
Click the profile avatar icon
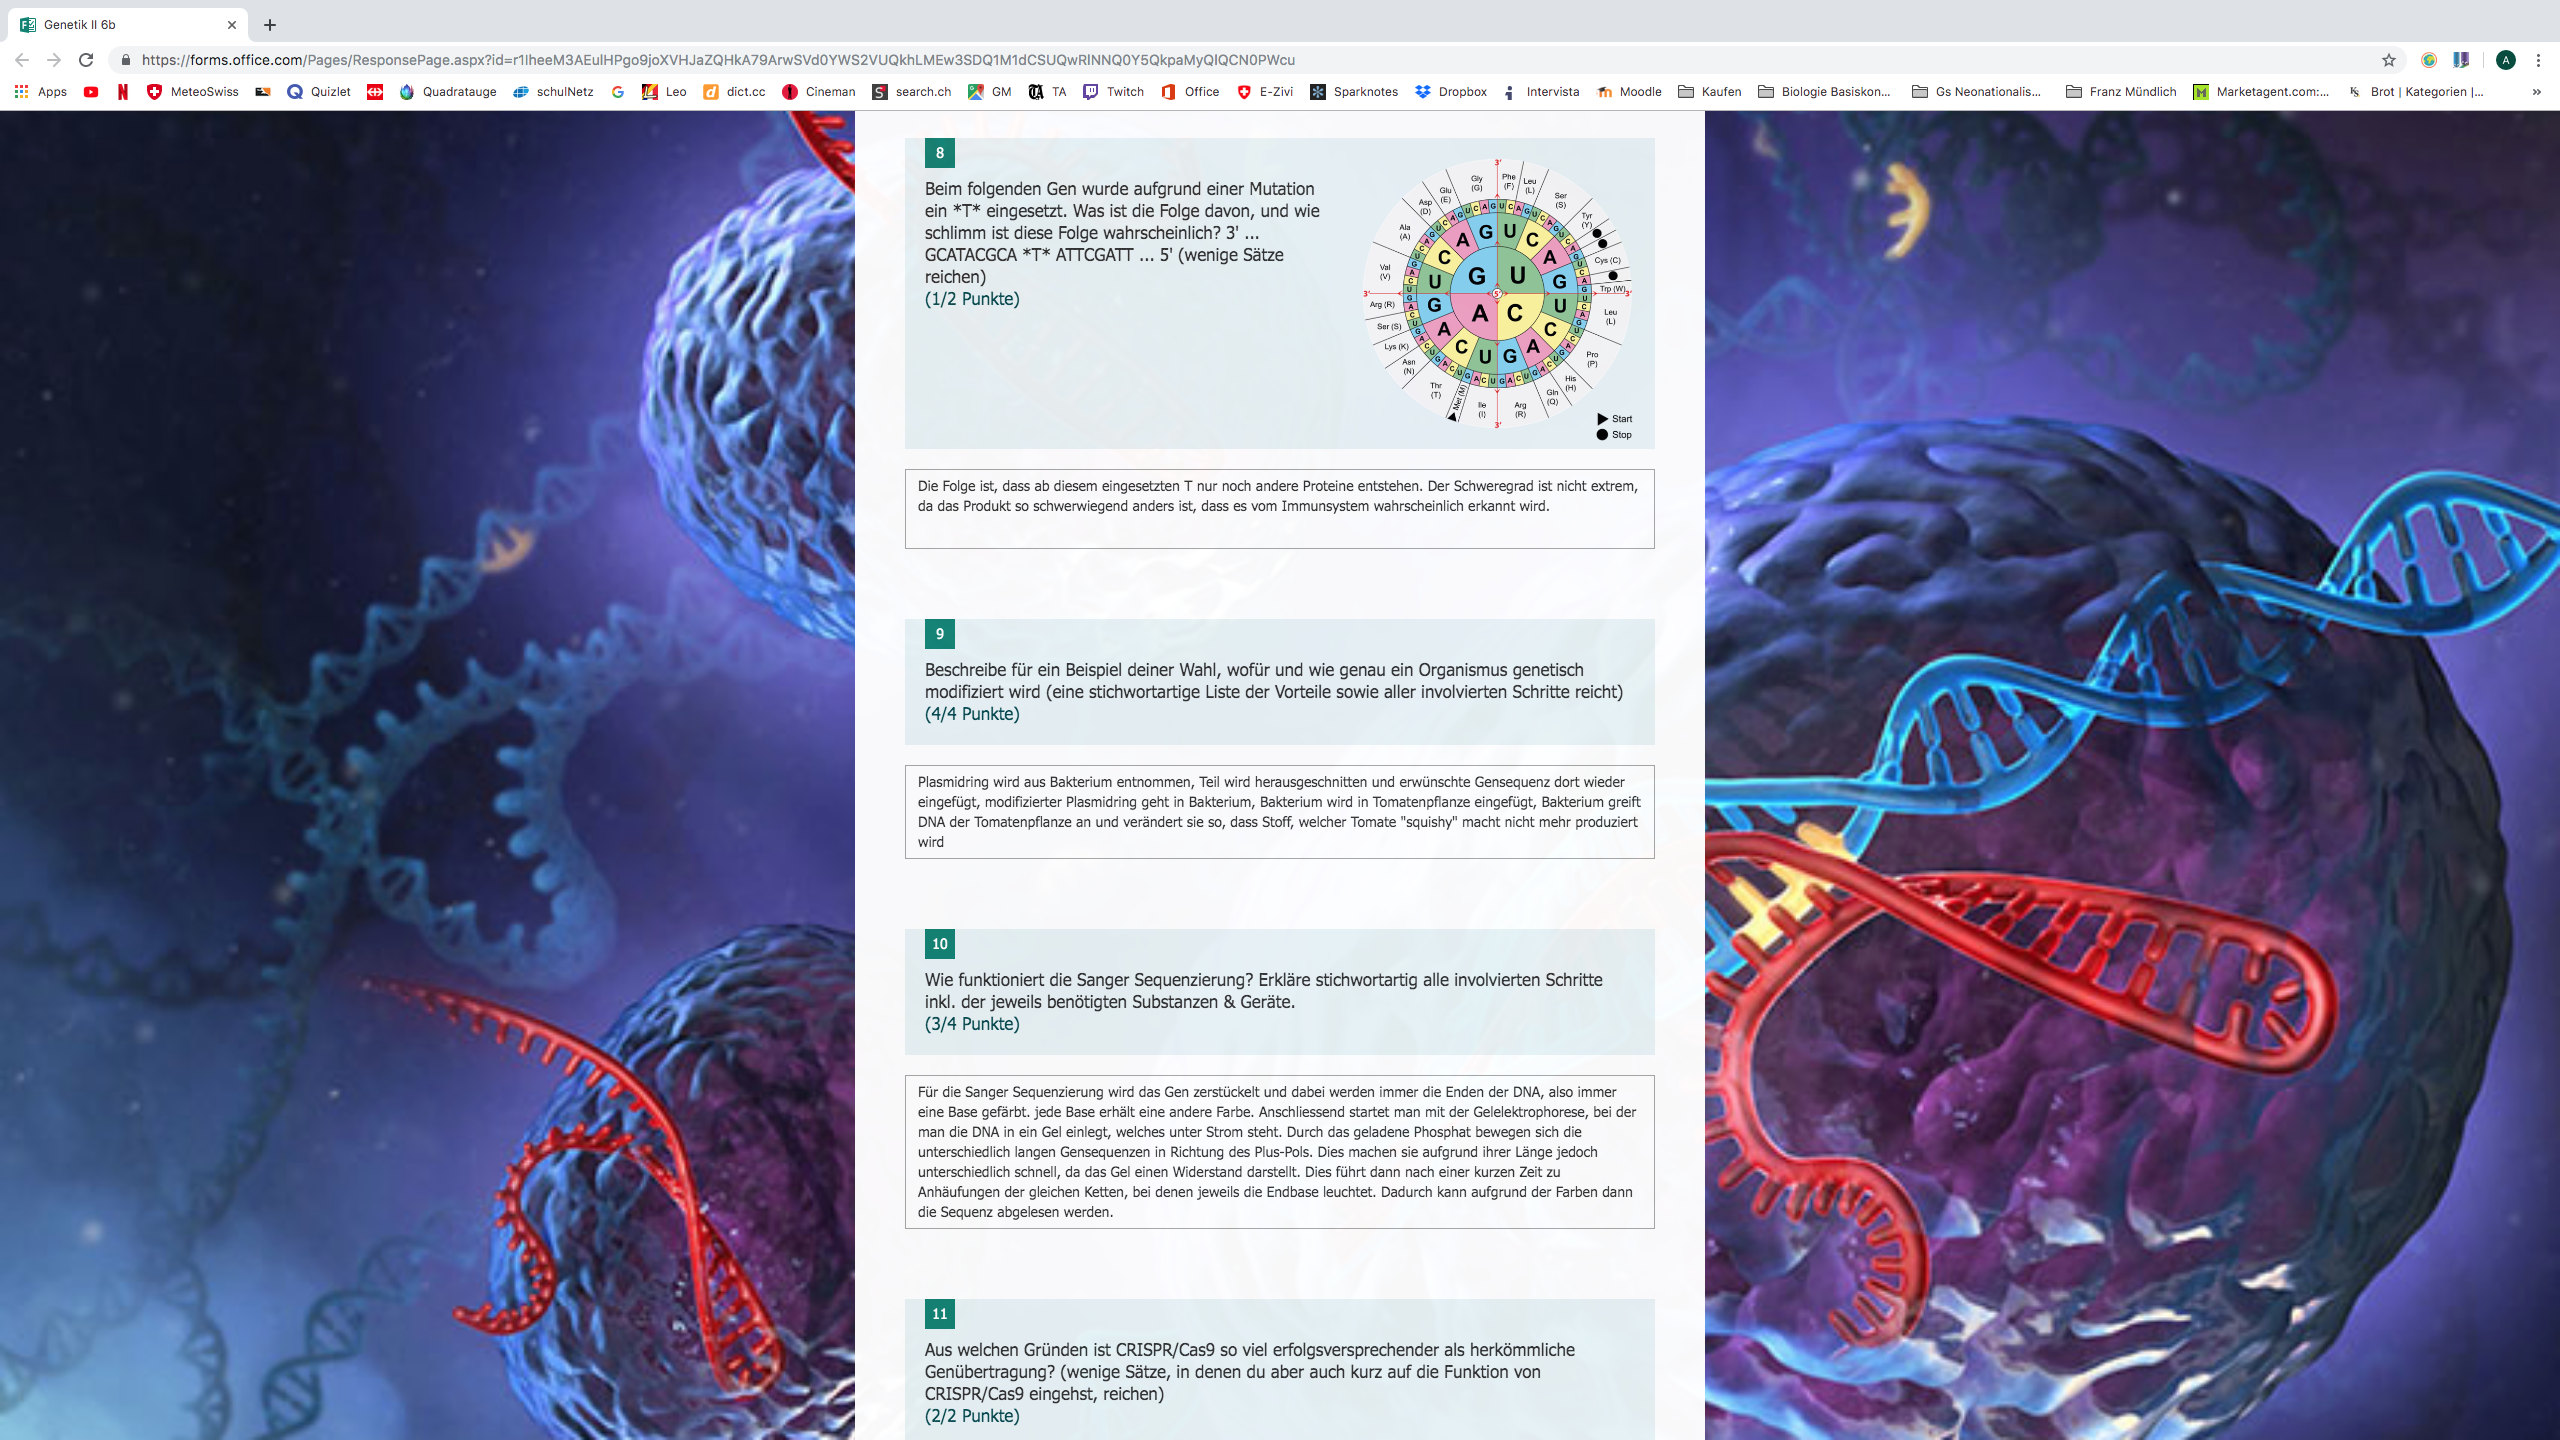click(x=2506, y=60)
